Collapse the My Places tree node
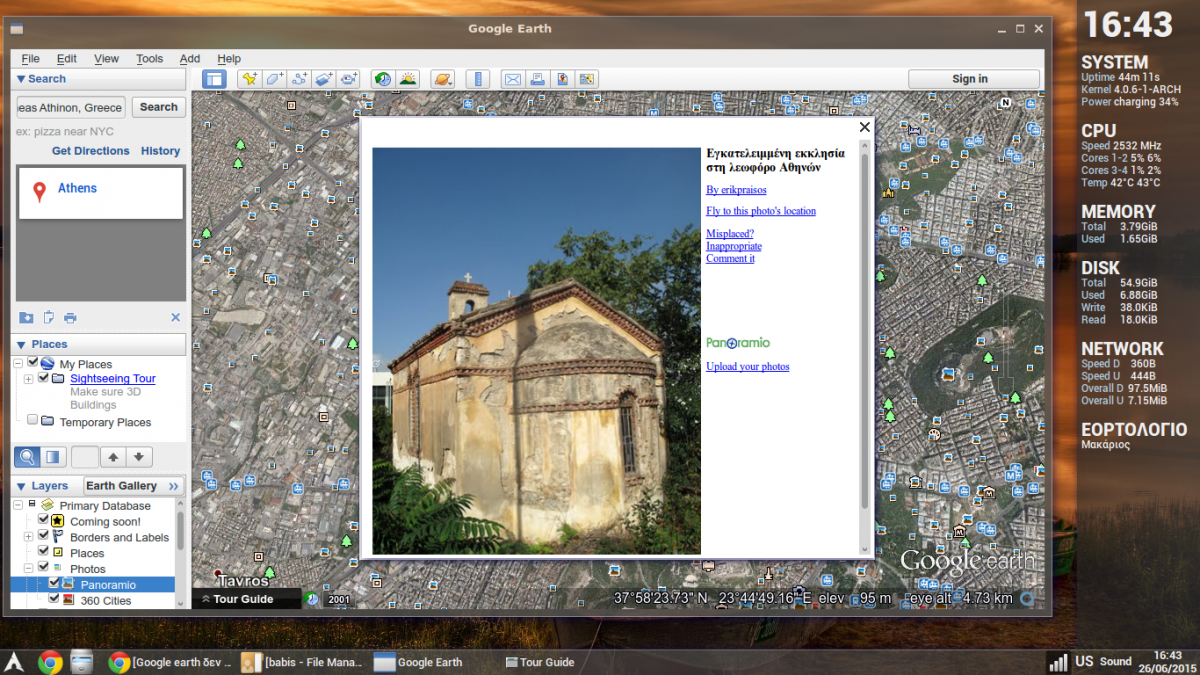The image size is (1200, 675). (18, 364)
